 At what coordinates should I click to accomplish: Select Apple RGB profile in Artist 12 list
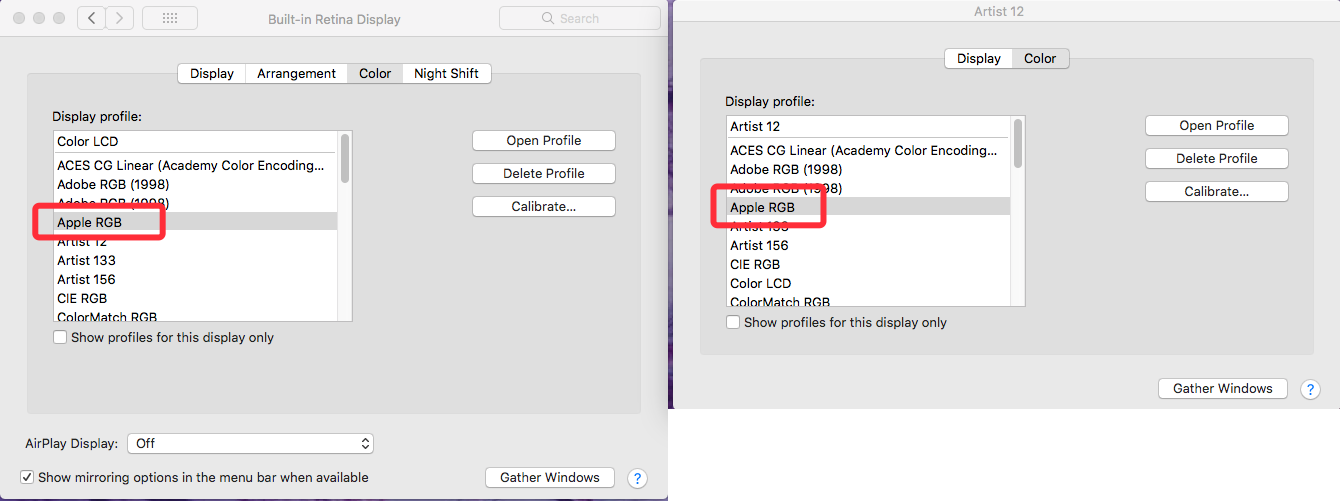(868, 207)
